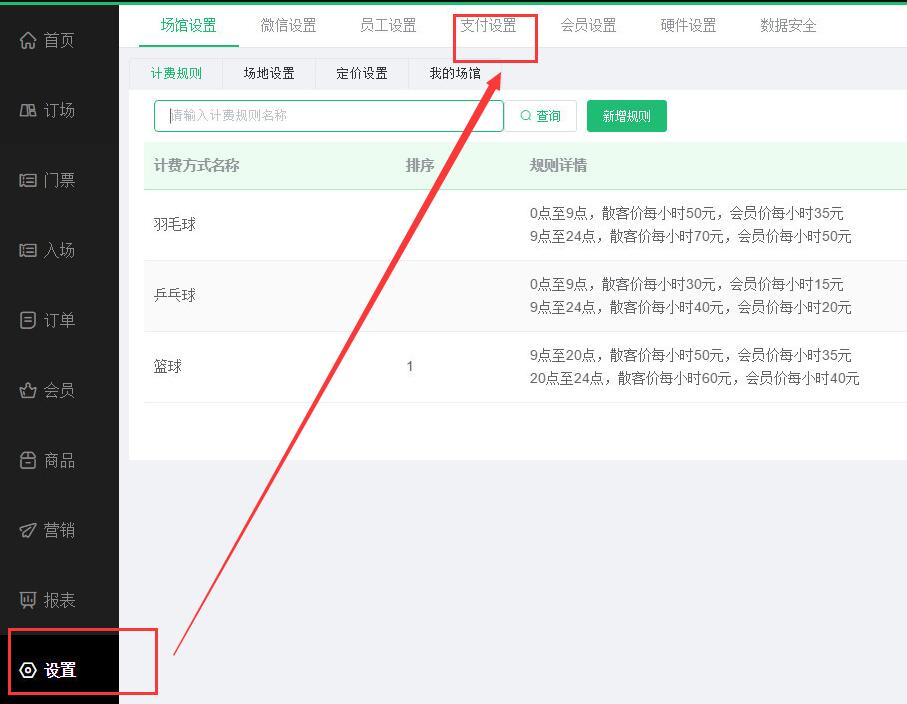Select the 场地设置 sub-tab
Image resolution: width=907 pixels, height=704 pixels.
[269, 74]
